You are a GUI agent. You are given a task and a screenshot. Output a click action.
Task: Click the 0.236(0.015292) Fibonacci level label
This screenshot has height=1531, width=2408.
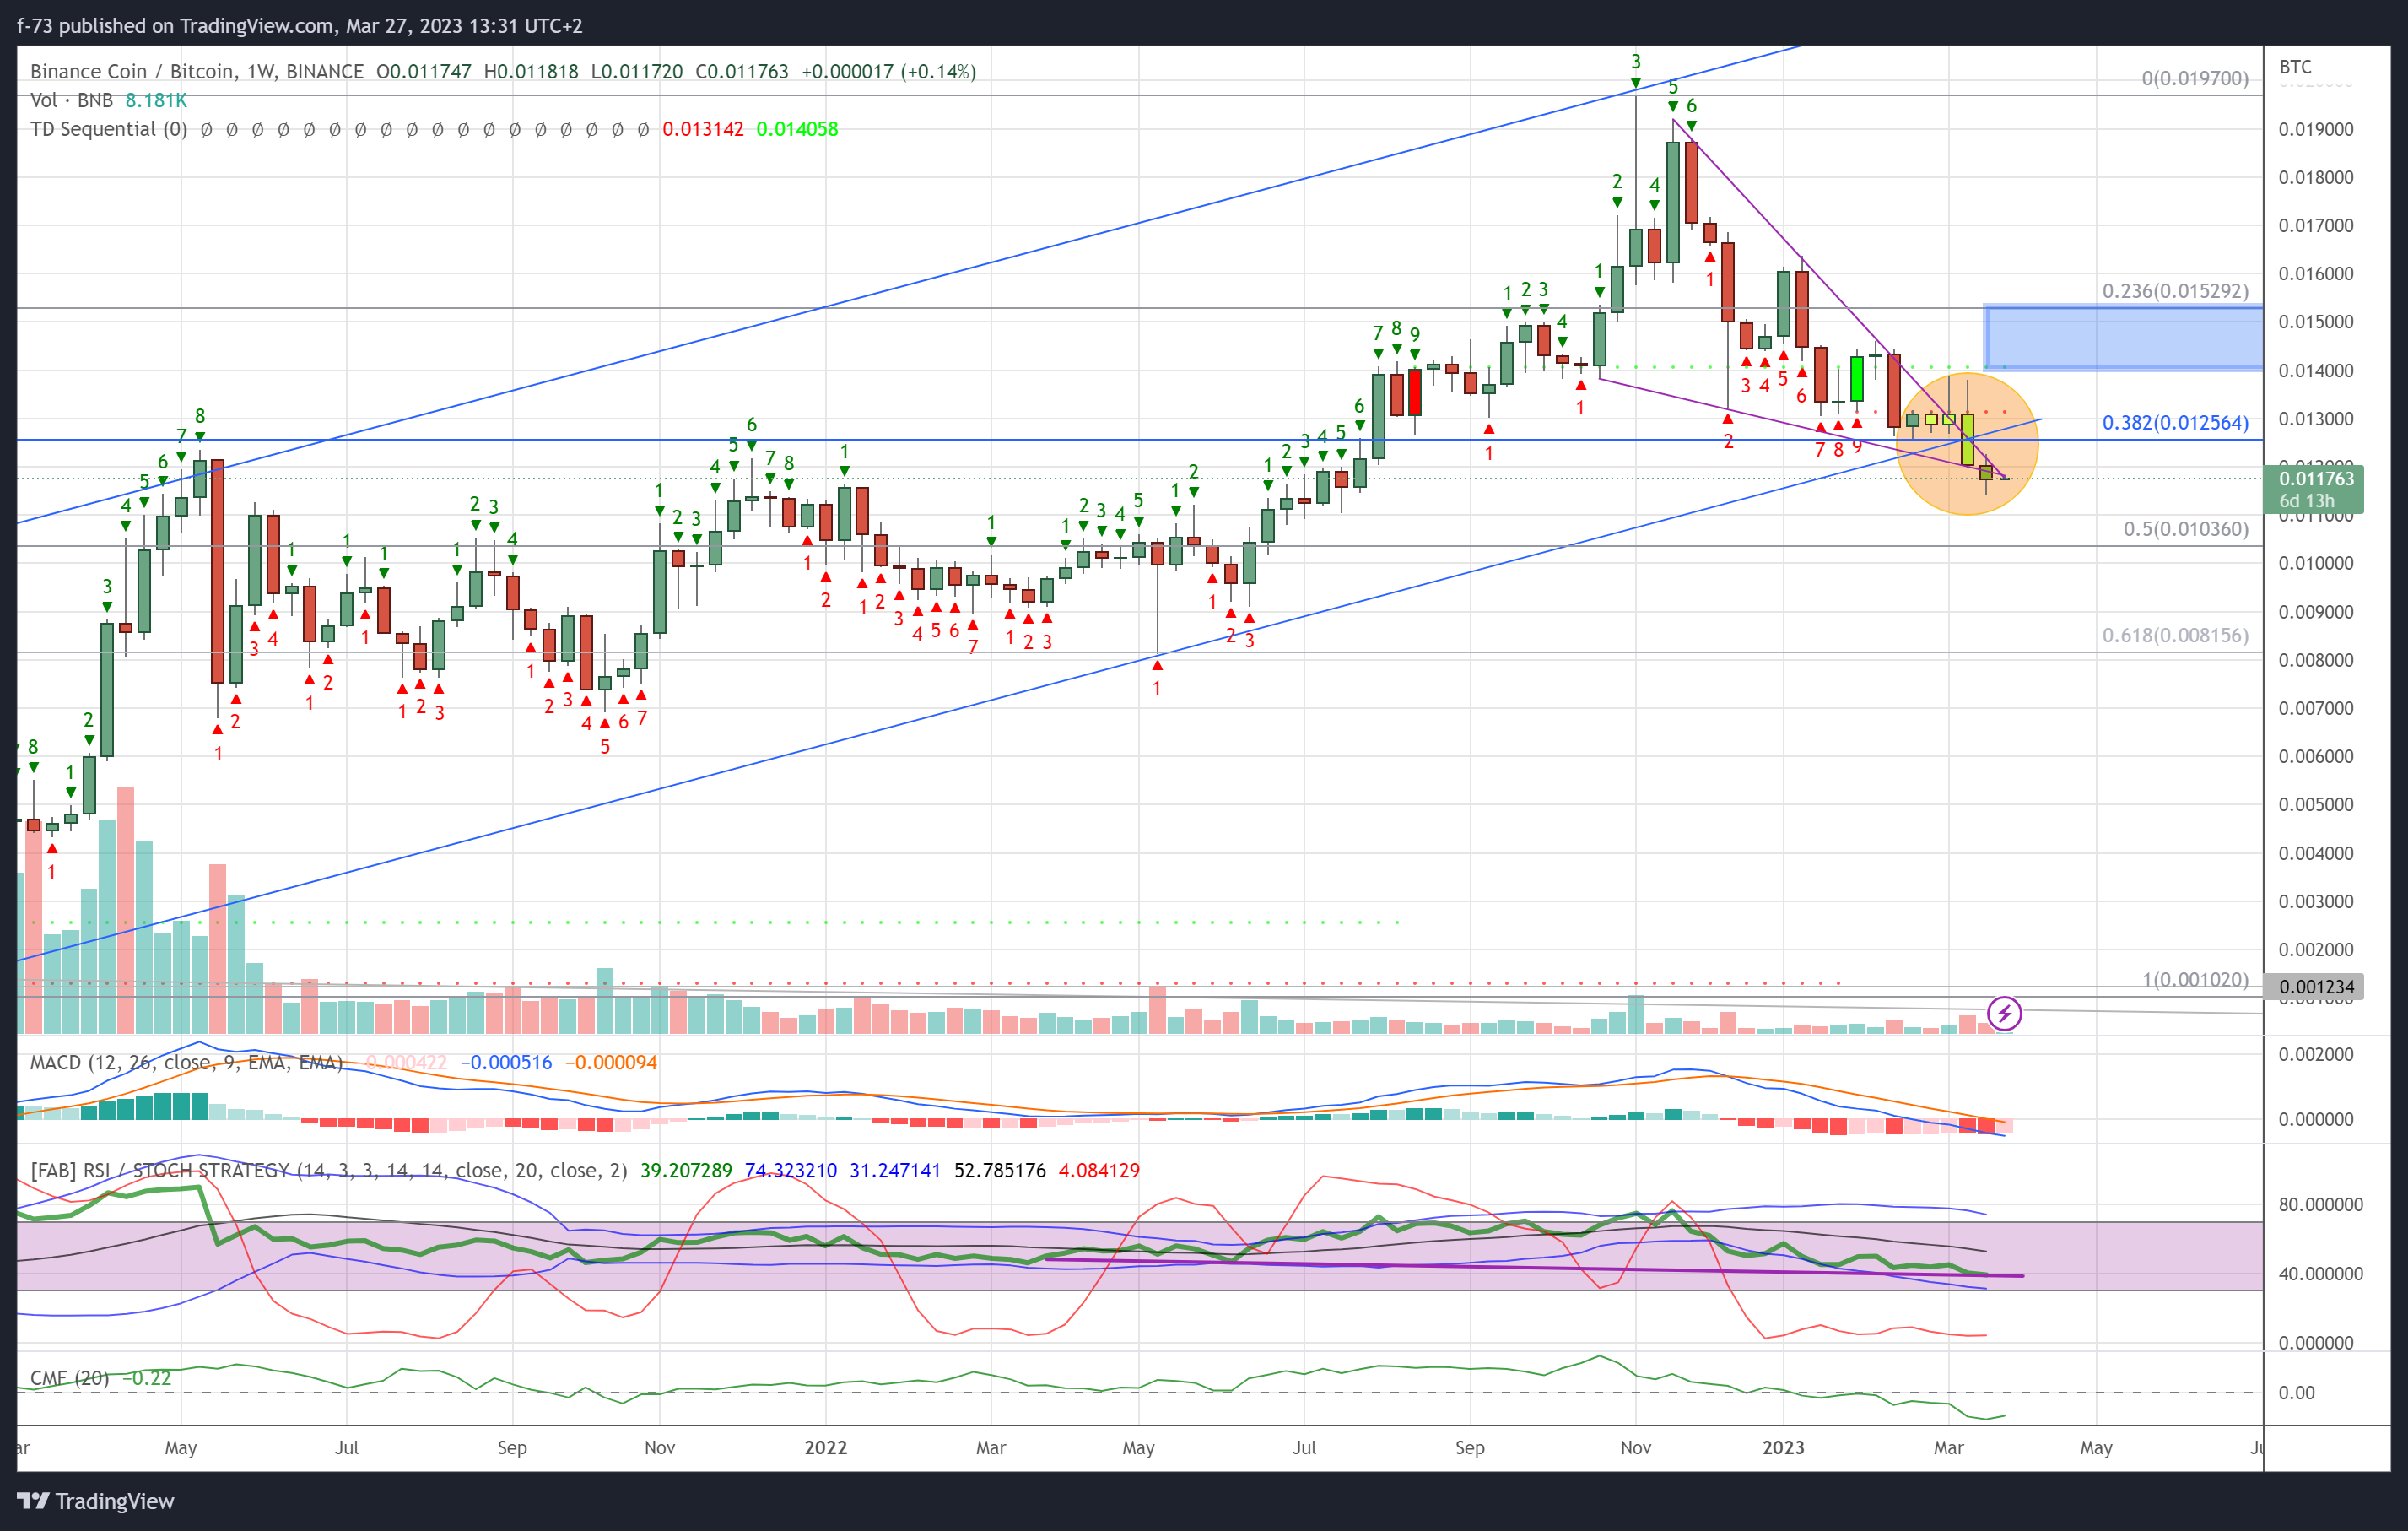point(2175,290)
